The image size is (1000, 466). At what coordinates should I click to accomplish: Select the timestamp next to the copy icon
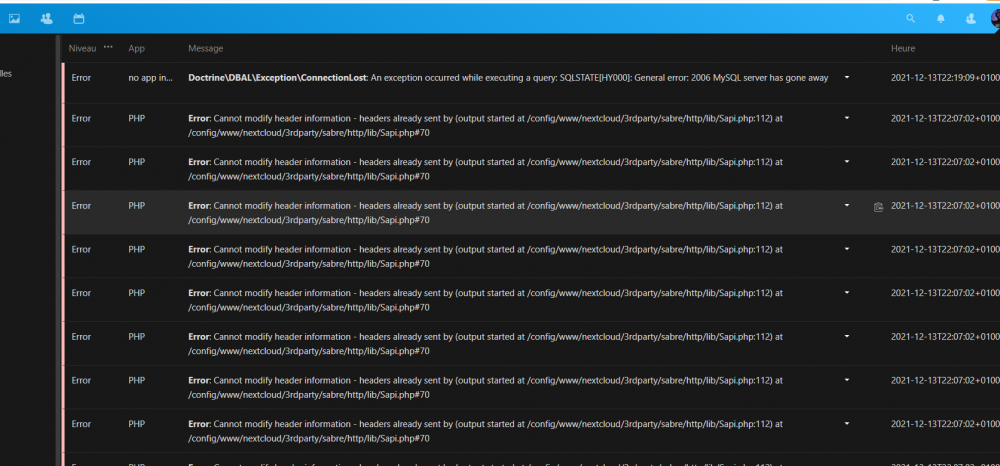(945, 206)
